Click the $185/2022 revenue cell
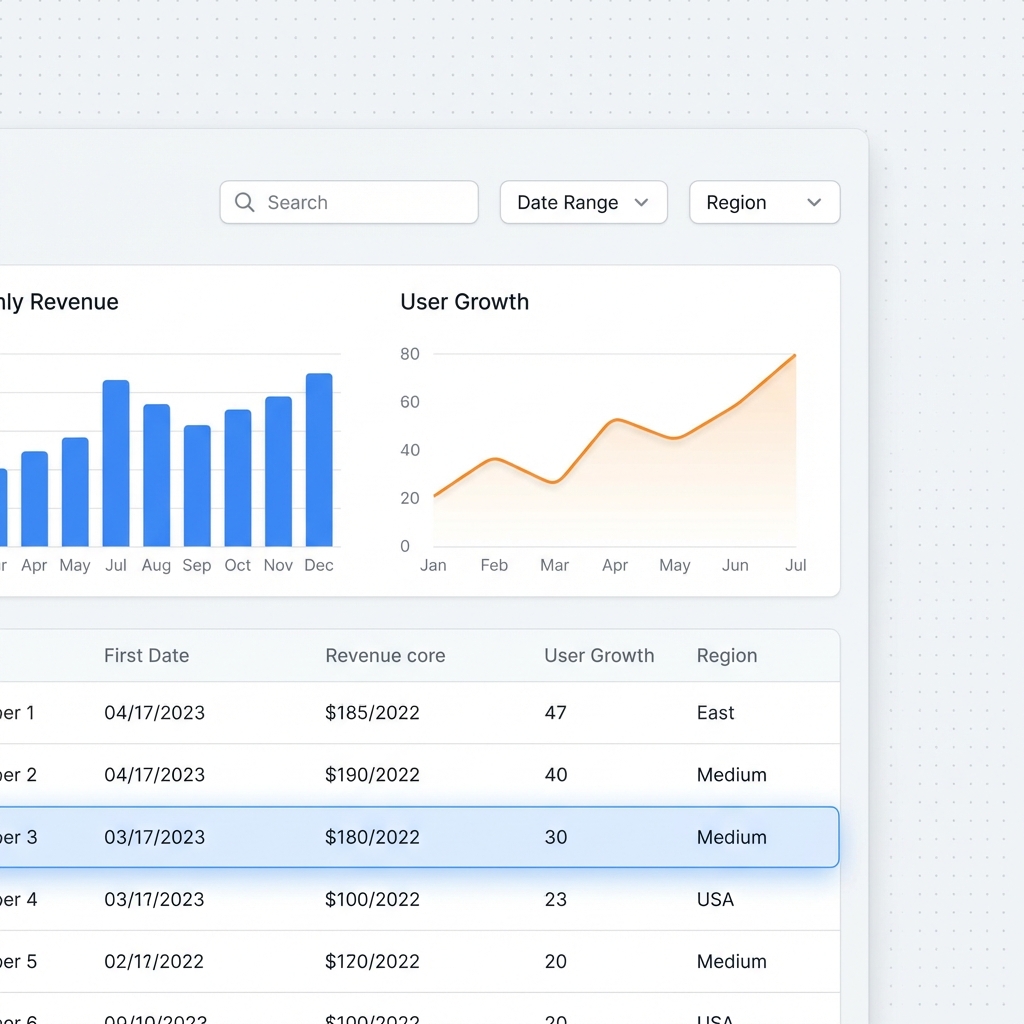1024x1024 pixels. click(372, 713)
